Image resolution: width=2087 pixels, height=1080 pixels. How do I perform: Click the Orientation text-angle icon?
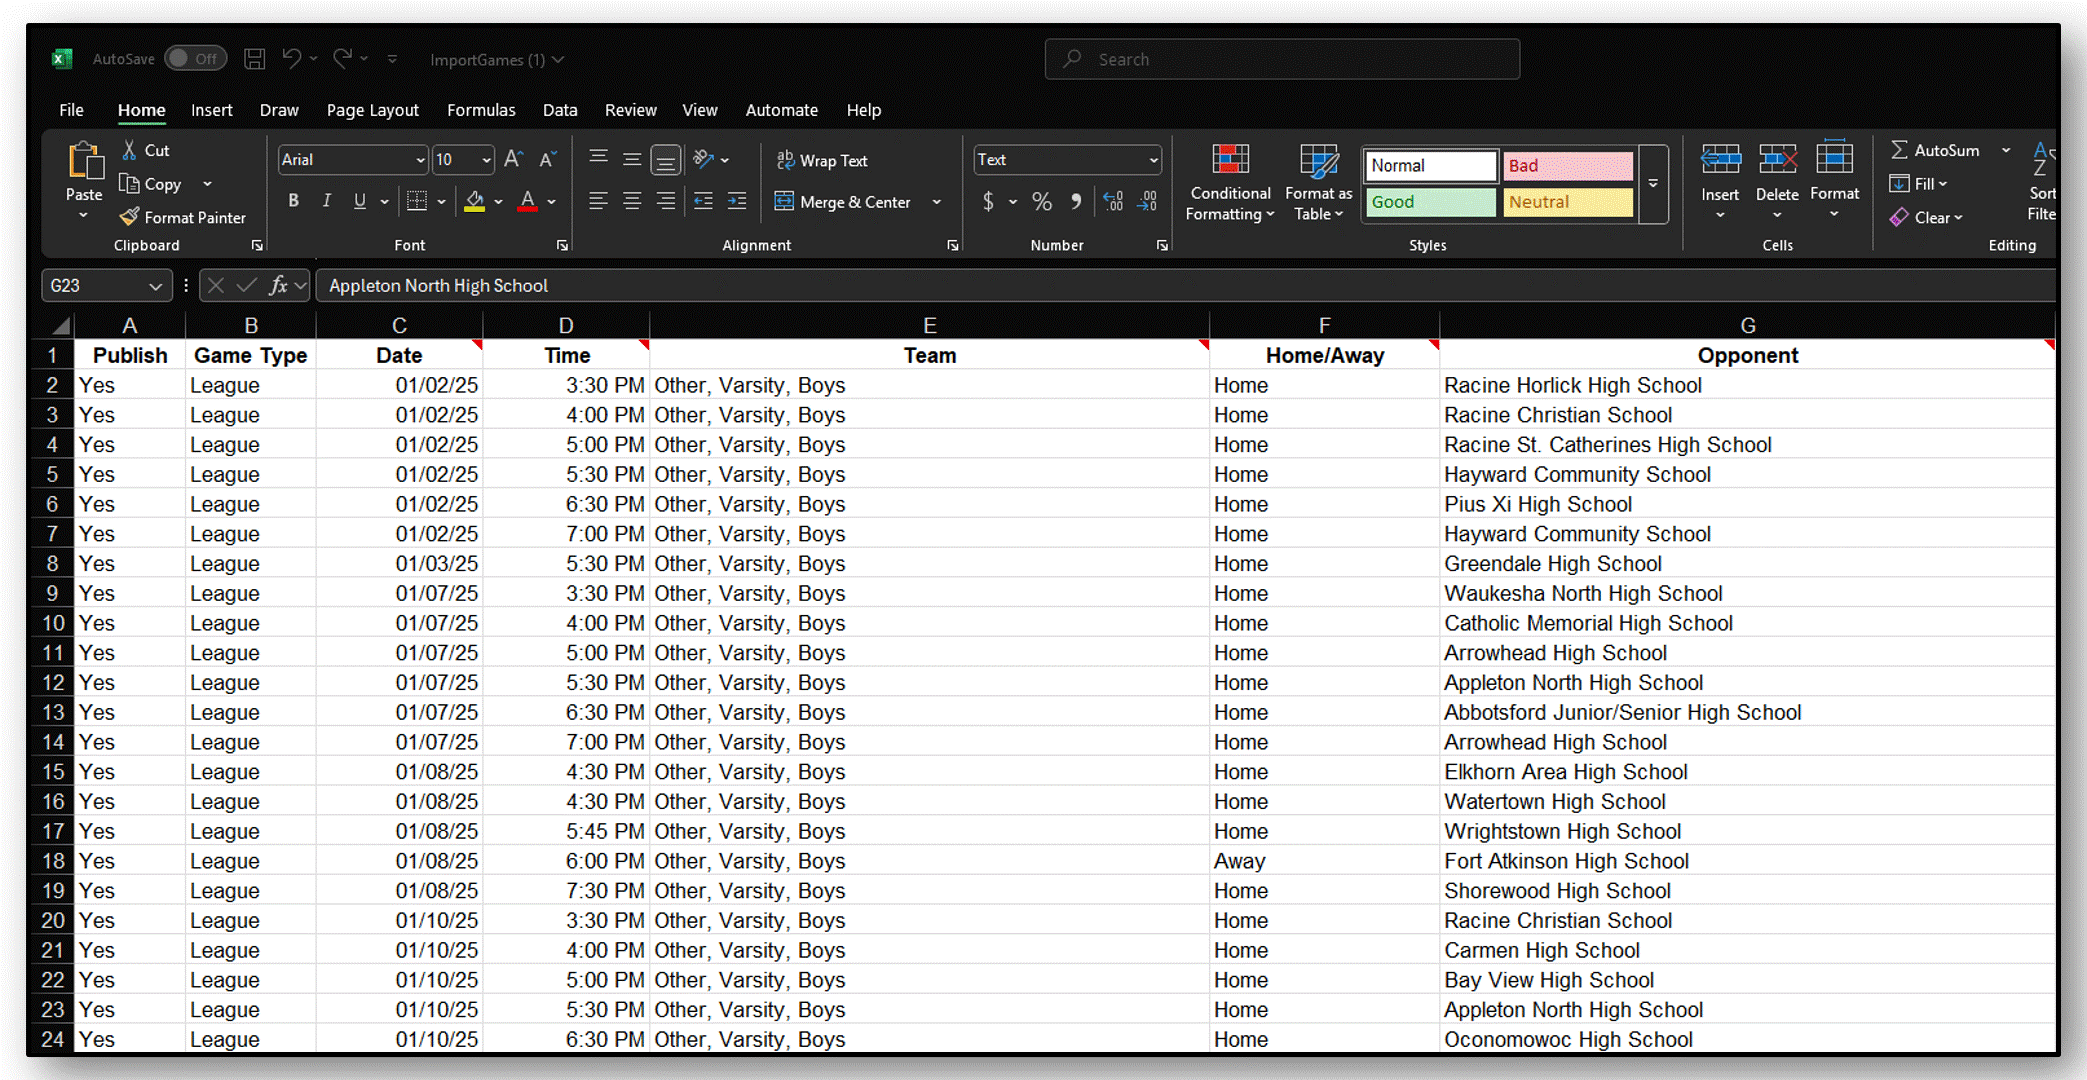pos(704,158)
